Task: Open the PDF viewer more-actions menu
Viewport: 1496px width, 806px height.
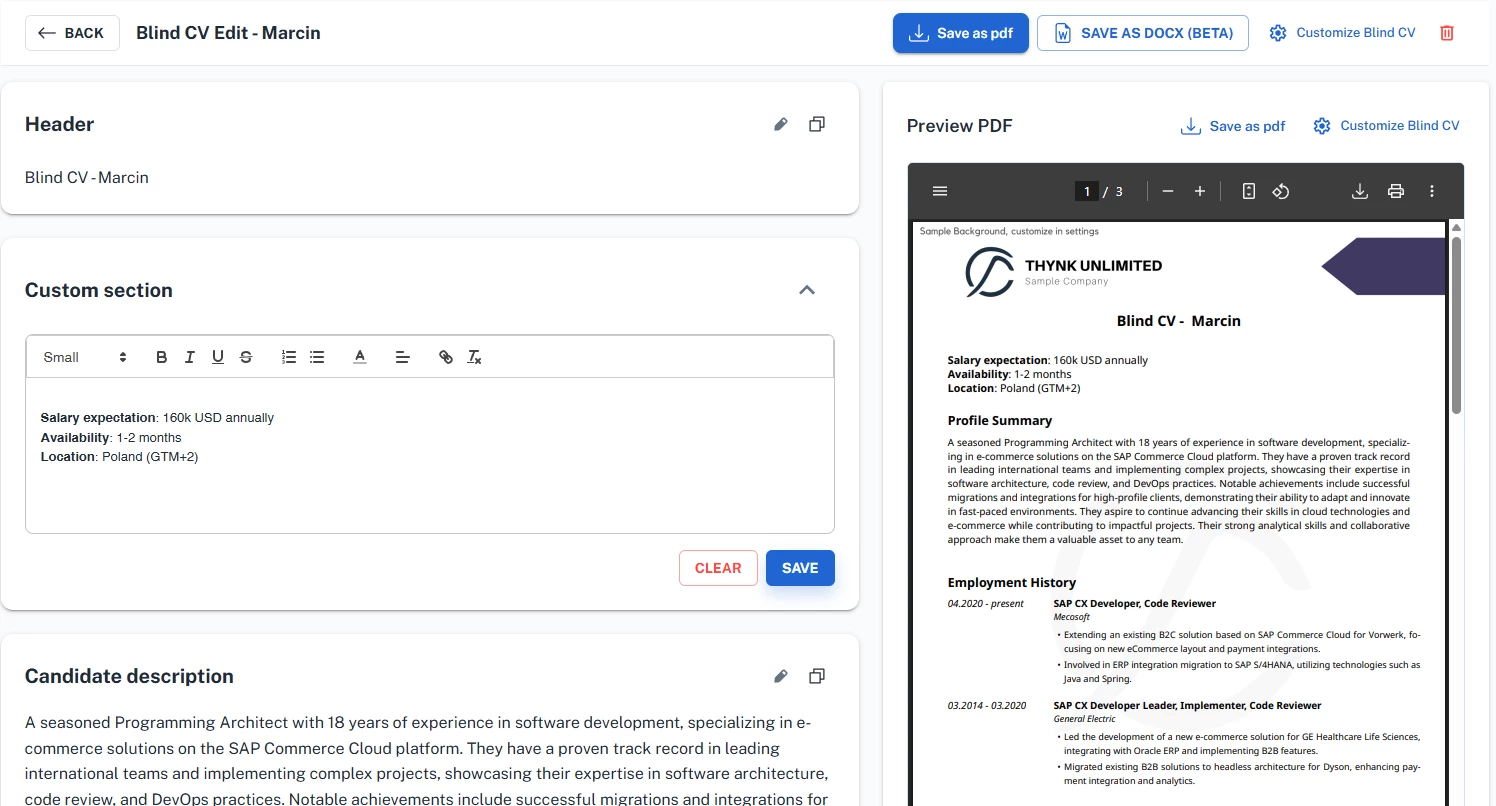Action: (1432, 192)
